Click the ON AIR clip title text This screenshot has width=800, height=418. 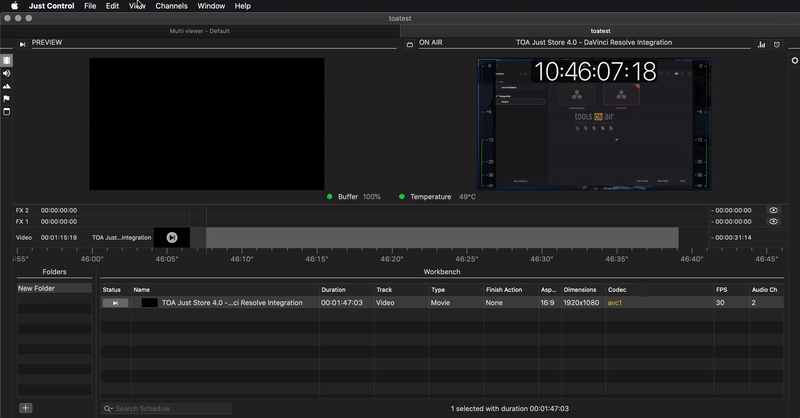coord(594,42)
